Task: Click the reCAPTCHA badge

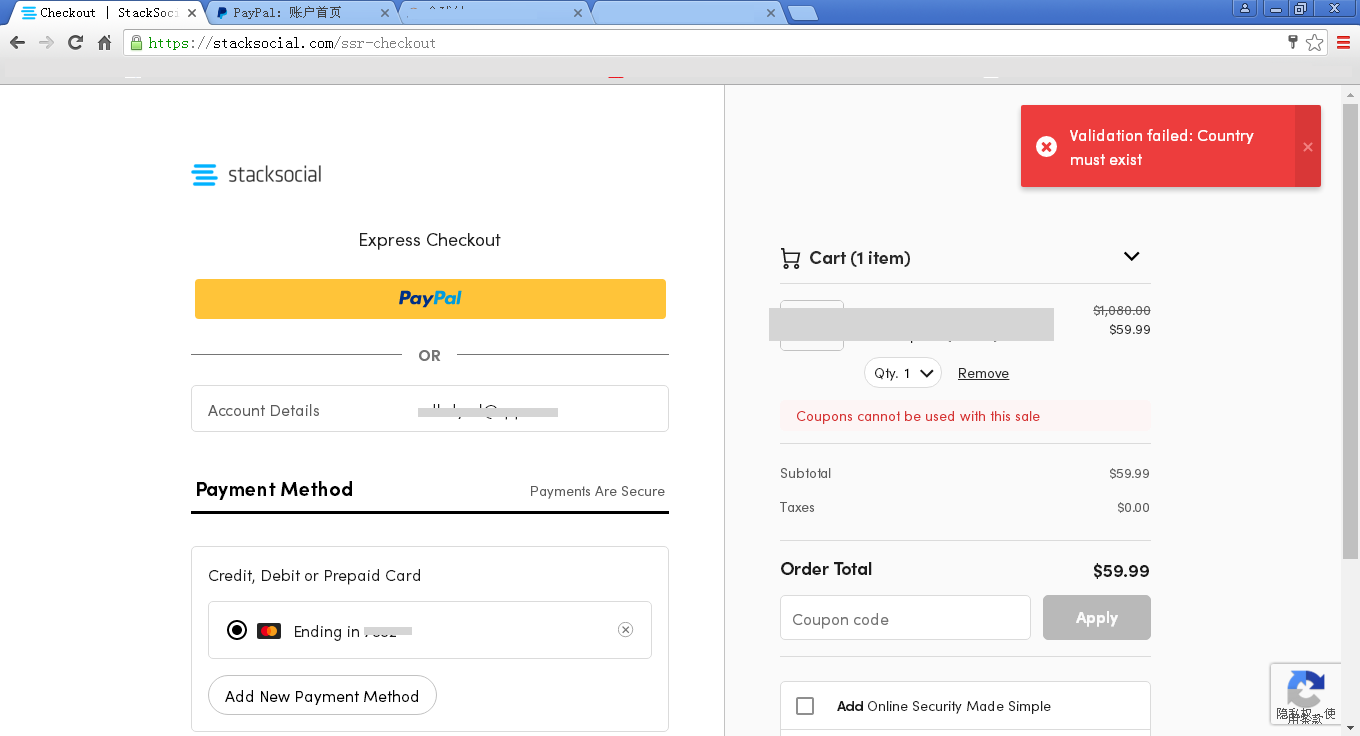Action: coord(1306,693)
